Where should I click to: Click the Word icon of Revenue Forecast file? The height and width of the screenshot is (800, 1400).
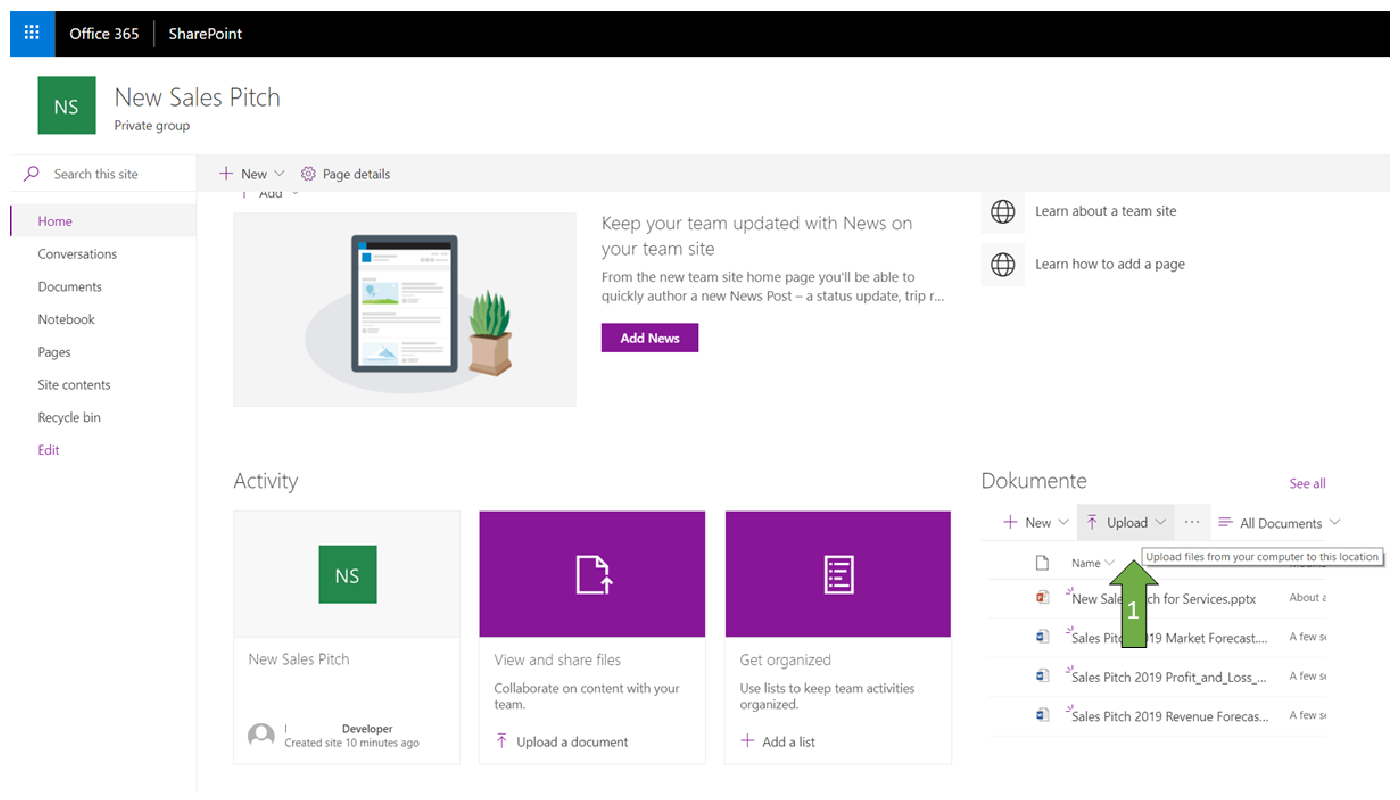click(1042, 715)
